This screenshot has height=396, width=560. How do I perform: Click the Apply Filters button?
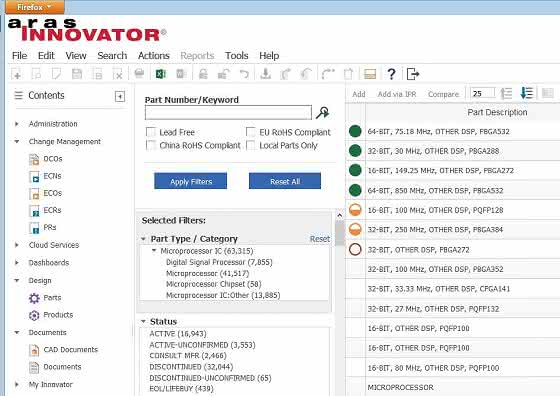(190, 181)
